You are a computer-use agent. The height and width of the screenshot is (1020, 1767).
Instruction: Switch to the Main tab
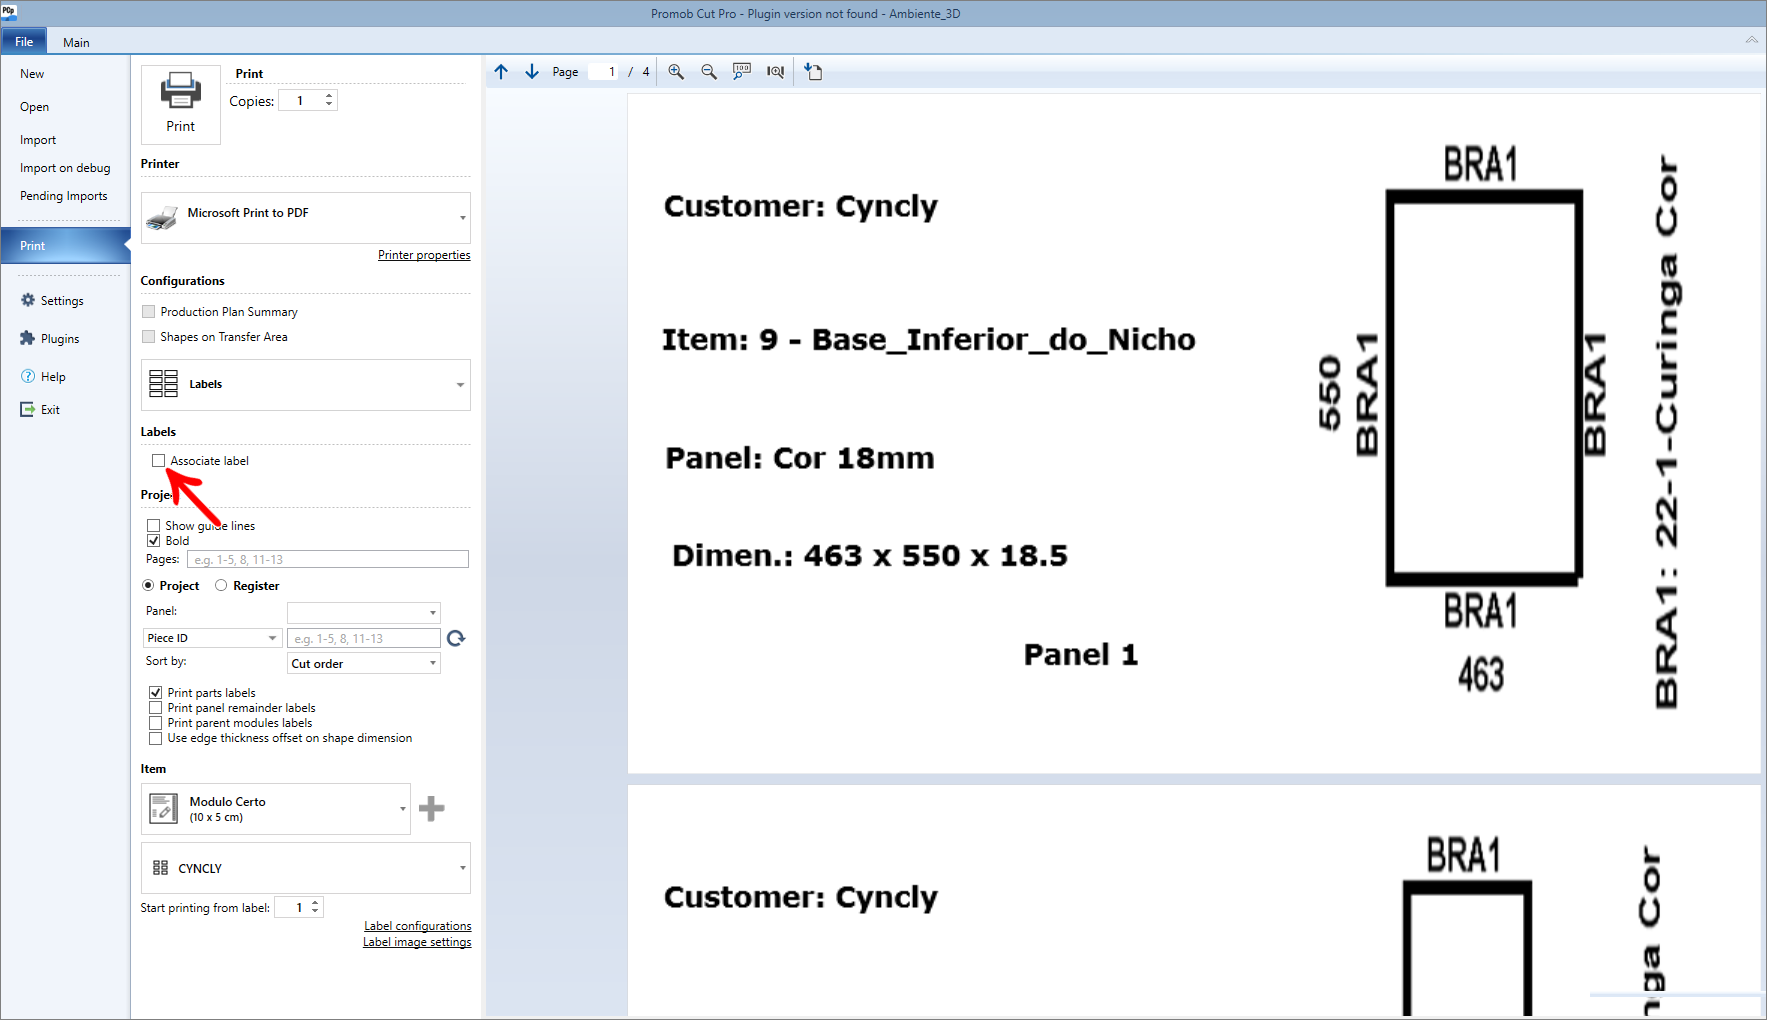(x=76, y=42)
